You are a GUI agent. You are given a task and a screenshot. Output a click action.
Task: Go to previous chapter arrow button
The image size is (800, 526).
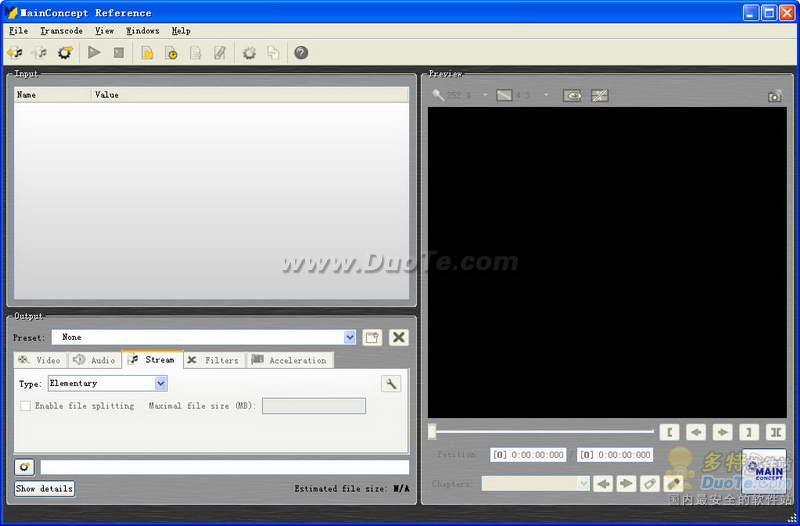tap(603, 483)
